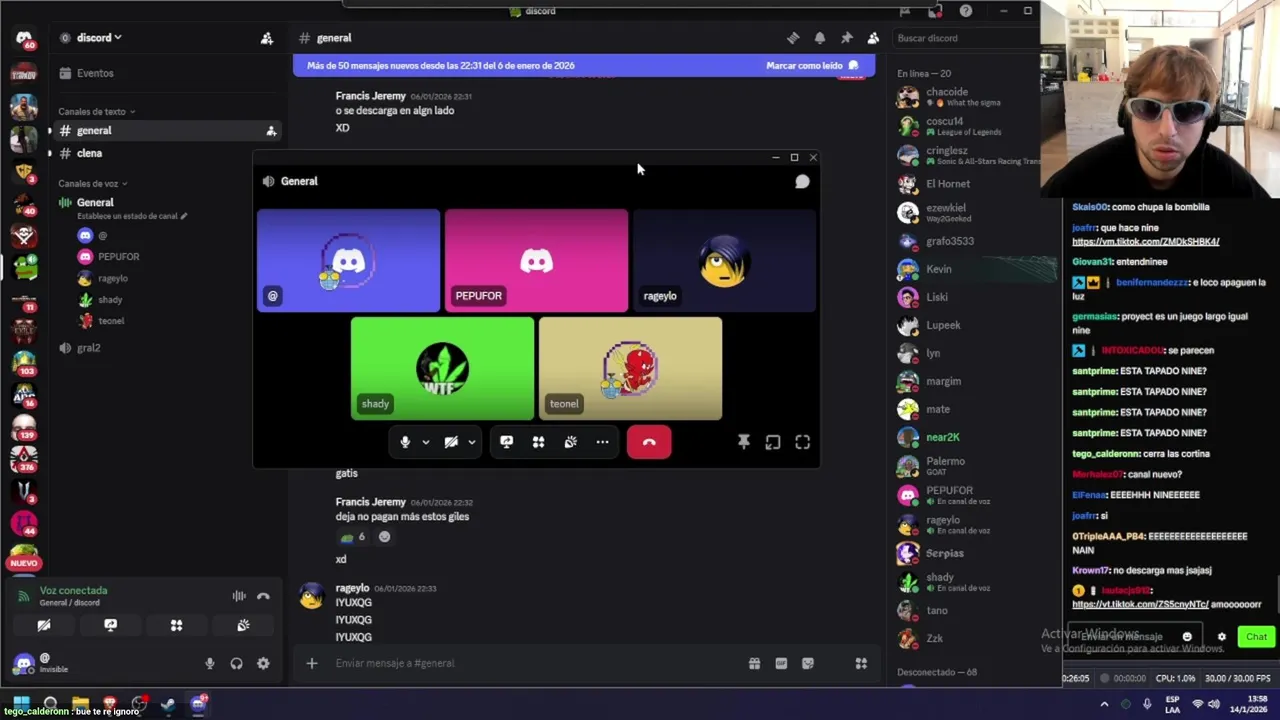Open threads icon in channel header
1280x720 pixels.
point(793,38)
